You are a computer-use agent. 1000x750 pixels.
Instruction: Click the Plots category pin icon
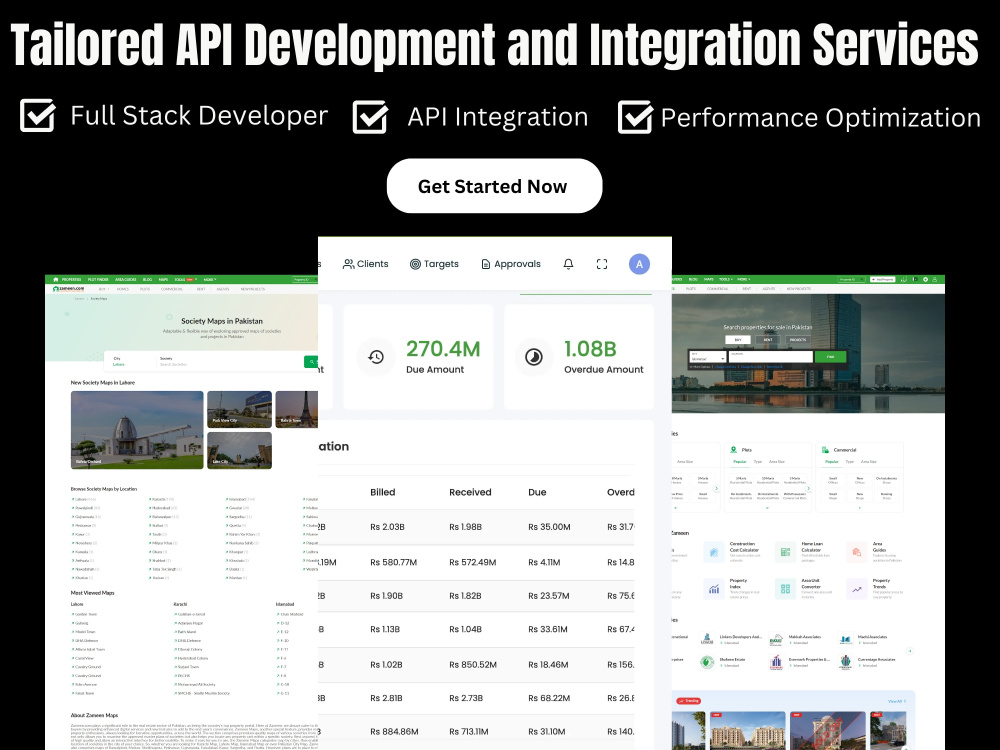point(733,450)
